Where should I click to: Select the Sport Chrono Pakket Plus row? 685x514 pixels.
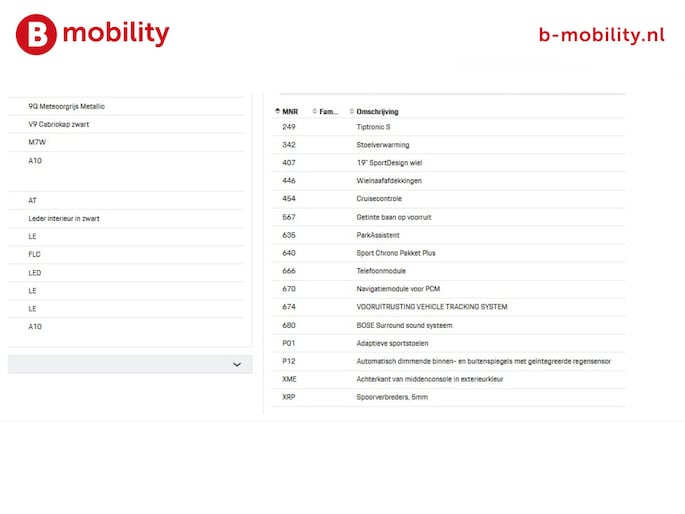tap(396, 253)
